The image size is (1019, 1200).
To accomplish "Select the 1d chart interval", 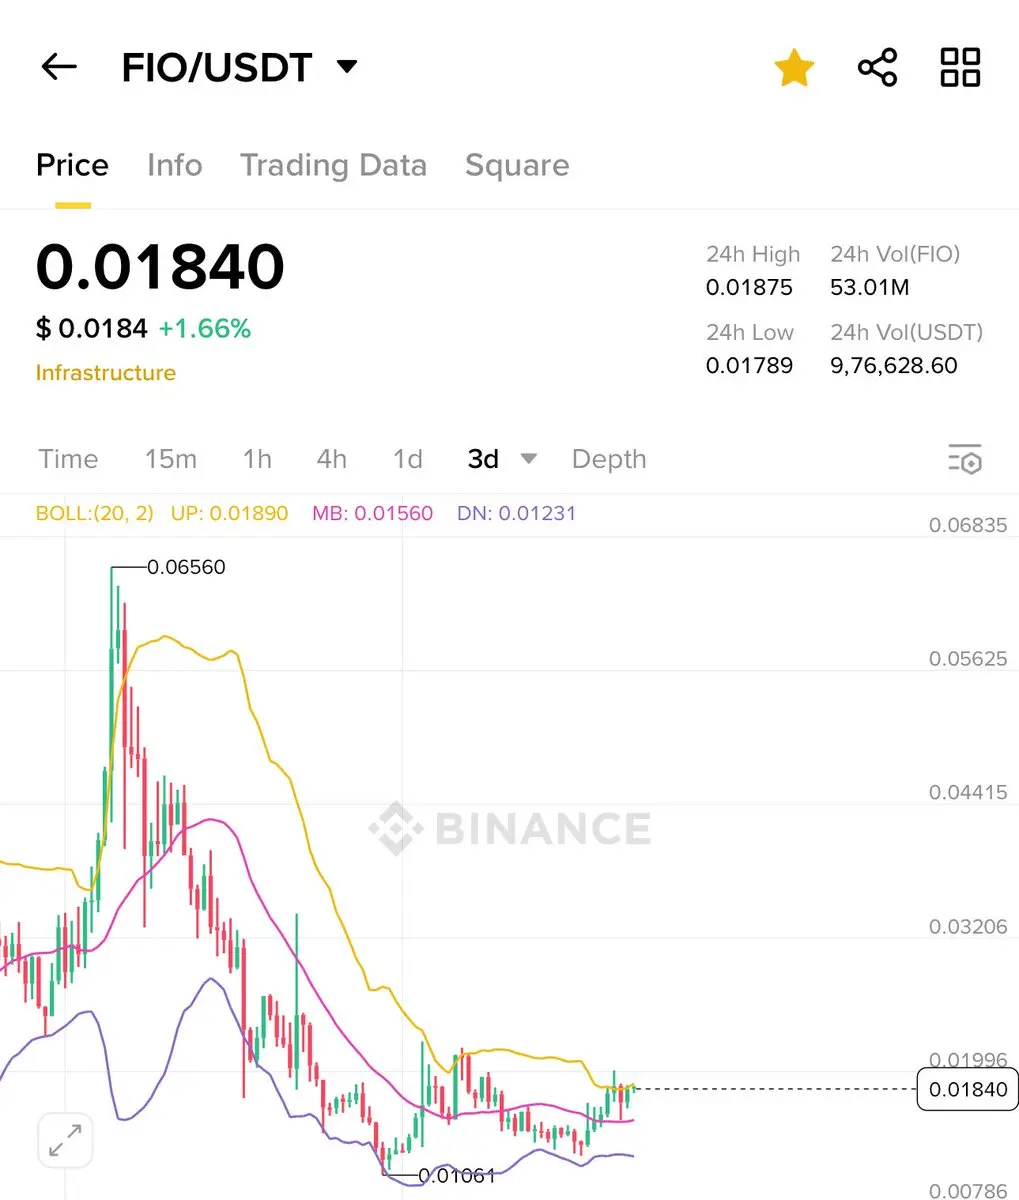I will click(408, 459).
